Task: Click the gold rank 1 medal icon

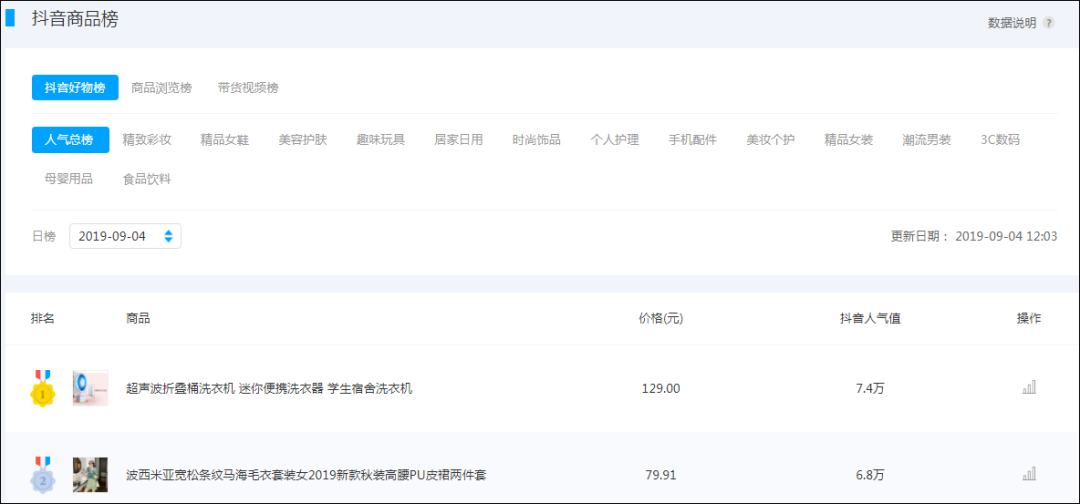Action: (x=43, y=388)
